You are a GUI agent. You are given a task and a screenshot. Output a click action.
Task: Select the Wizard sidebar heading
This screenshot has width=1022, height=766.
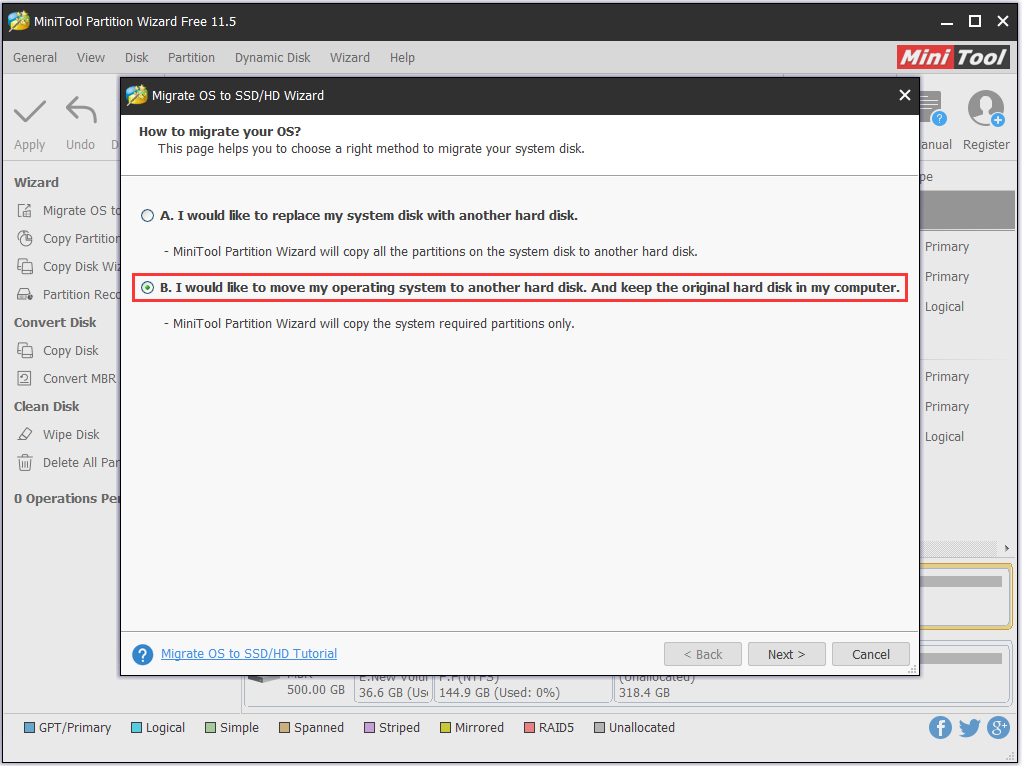point(36,183)
